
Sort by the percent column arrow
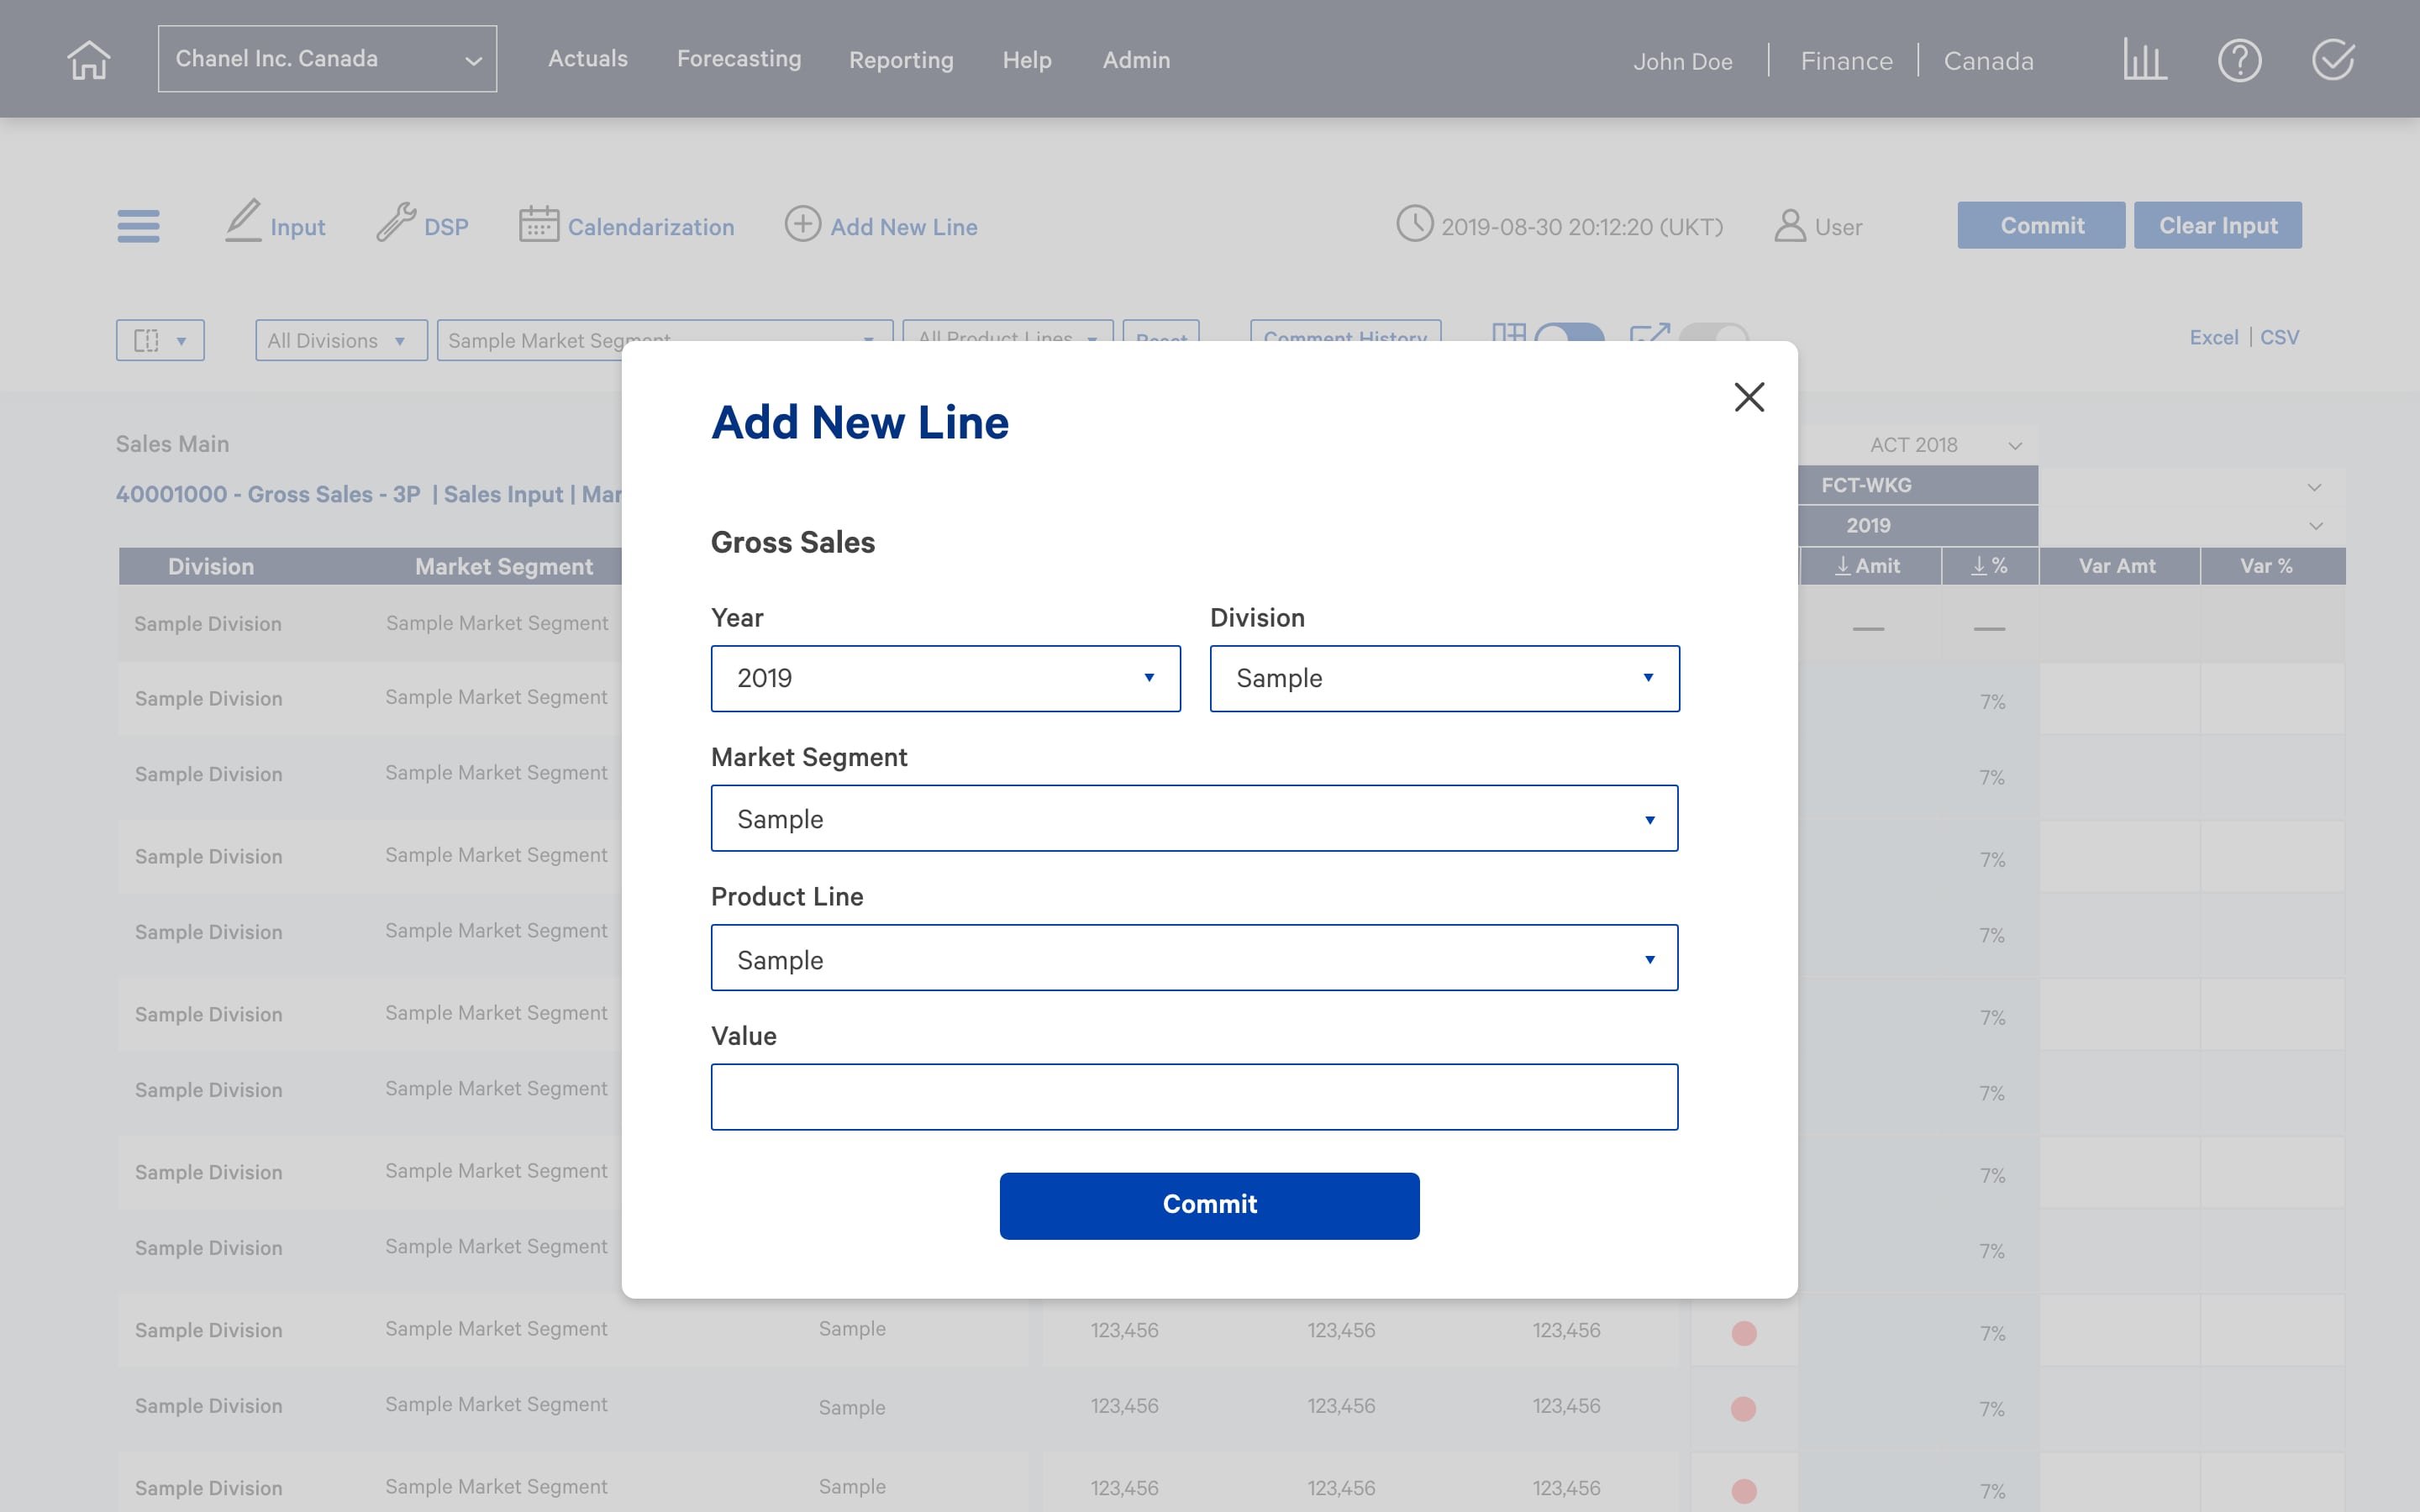pos(1978,566)
